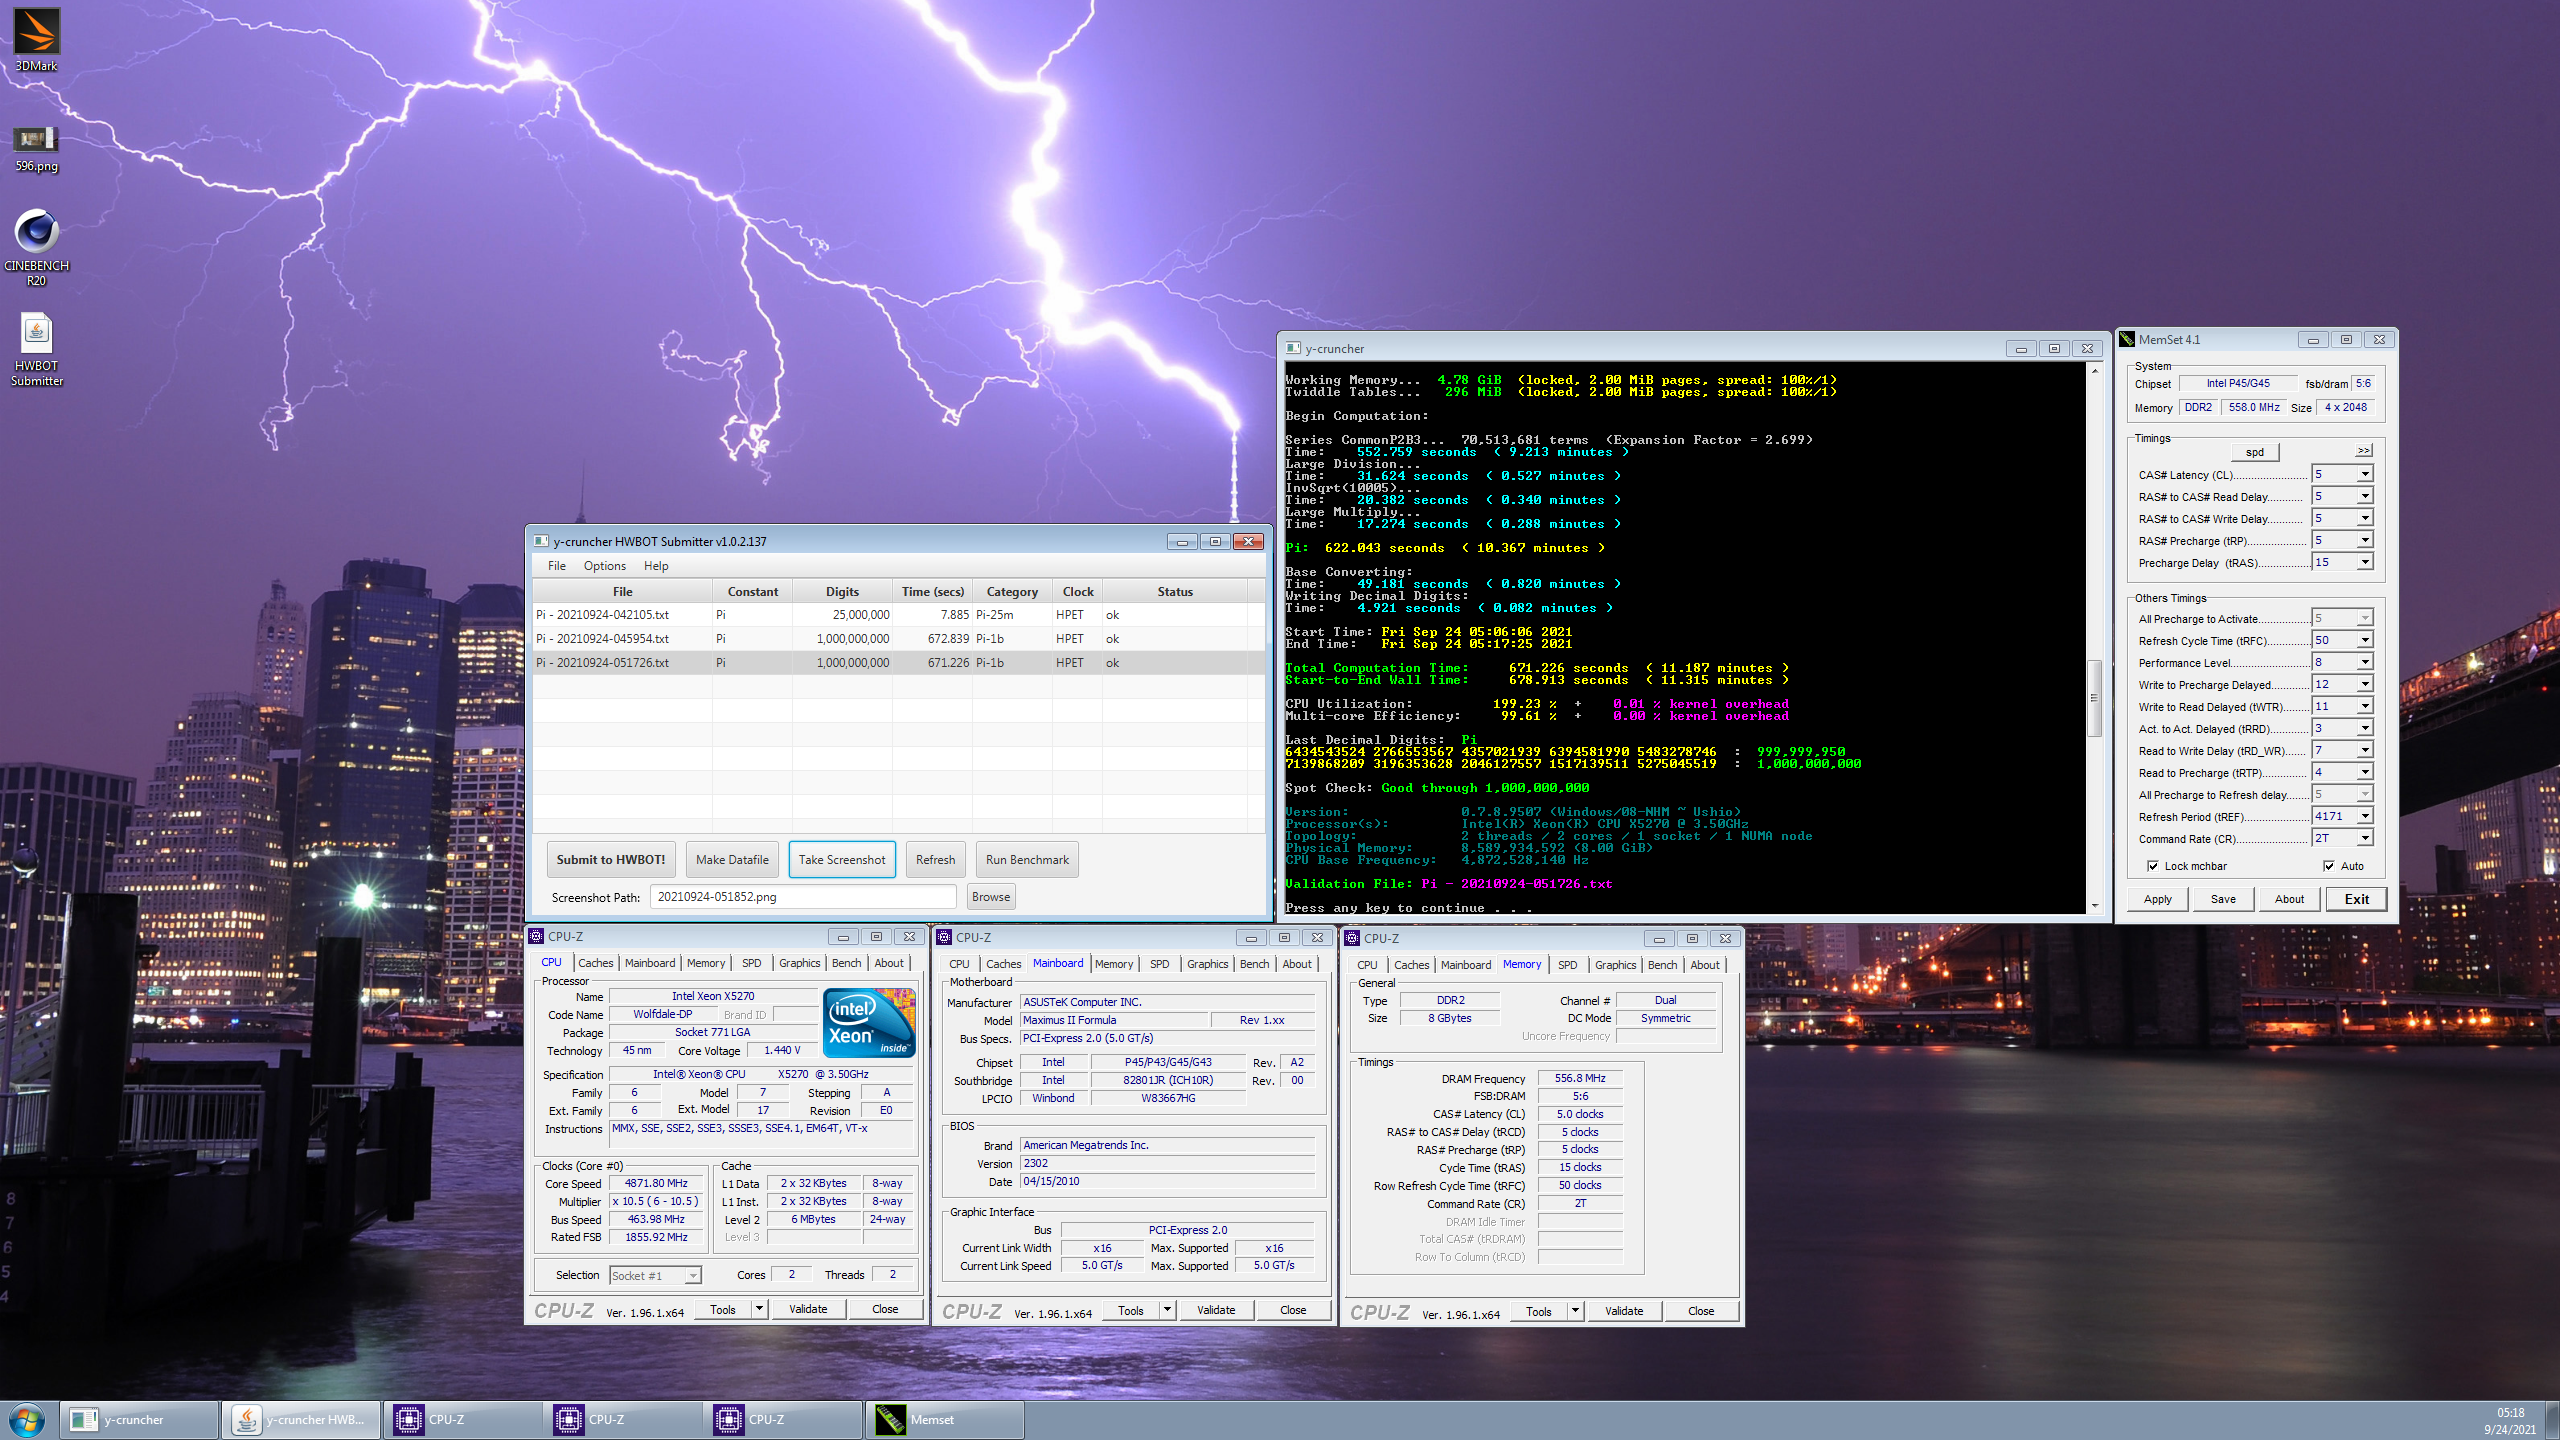Open the RAS# to CAS# Read Delay dropdown
This screenshot has height=1440, width=2560.
2365,497
